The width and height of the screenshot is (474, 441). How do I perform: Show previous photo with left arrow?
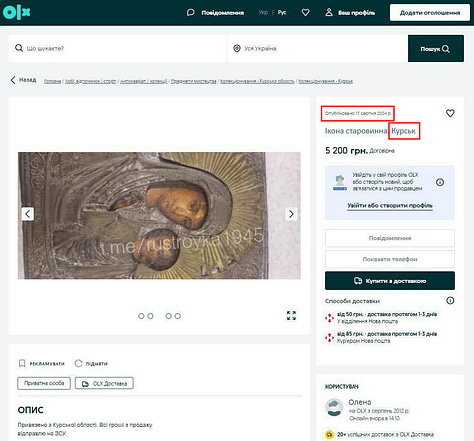[x=28, y=214]
